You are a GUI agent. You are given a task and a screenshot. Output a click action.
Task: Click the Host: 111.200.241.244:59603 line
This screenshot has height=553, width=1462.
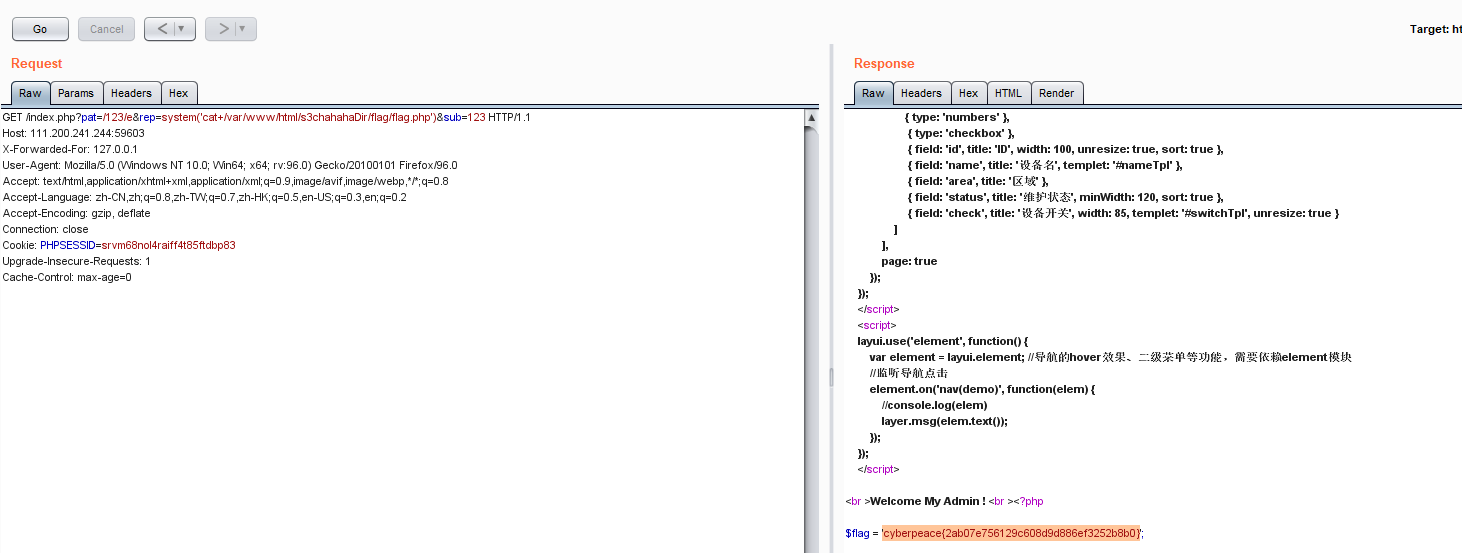(73, 133)
